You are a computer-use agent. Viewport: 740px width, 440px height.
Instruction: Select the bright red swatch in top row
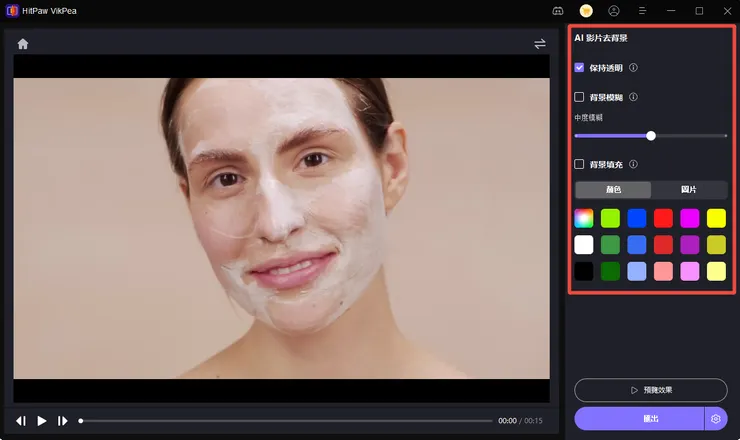tap(663, 219)
